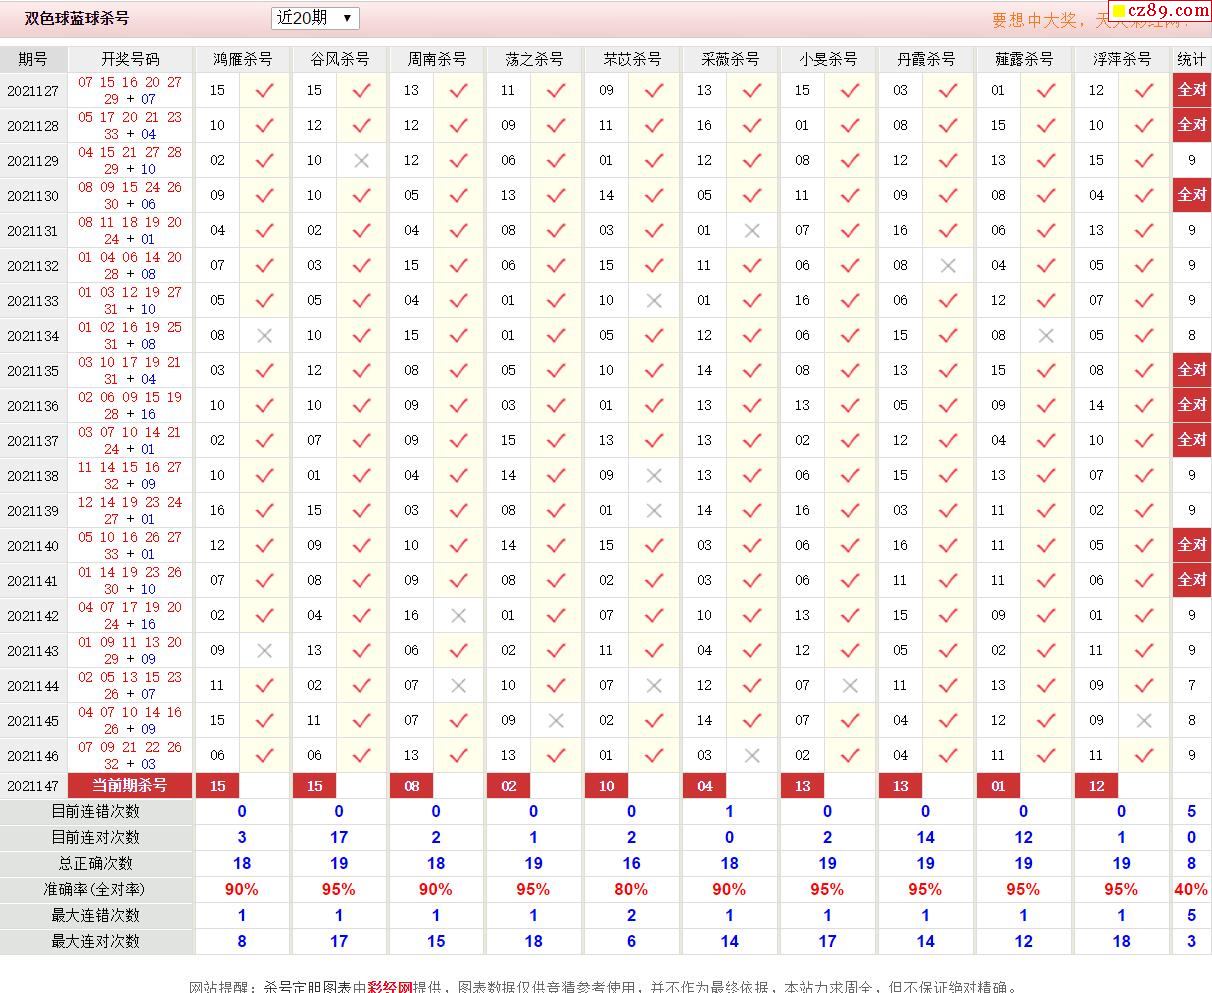Click the red check mark for 2021136 under 小旻杀号

click(x=850, y=405)
